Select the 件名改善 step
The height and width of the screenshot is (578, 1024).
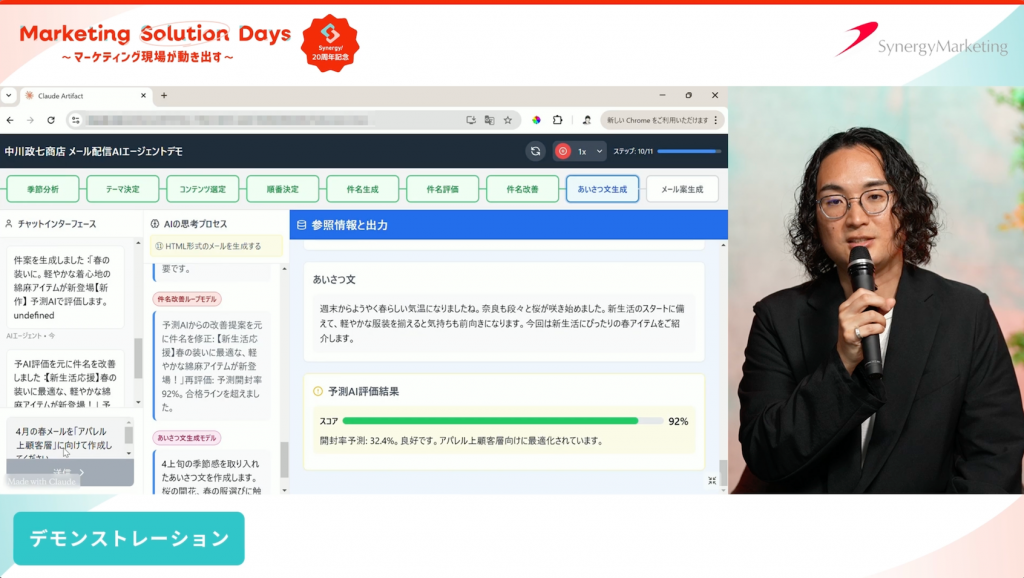coord(522,189)
